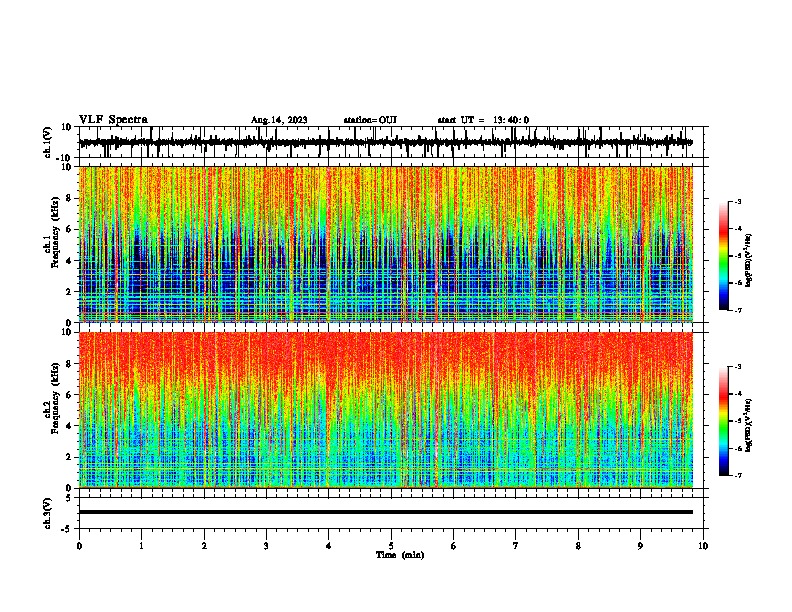Image resolution: width=792 pixels, height=612 pixels.
Task: Click time axis tick label 10
Action: tap(703, 546)
